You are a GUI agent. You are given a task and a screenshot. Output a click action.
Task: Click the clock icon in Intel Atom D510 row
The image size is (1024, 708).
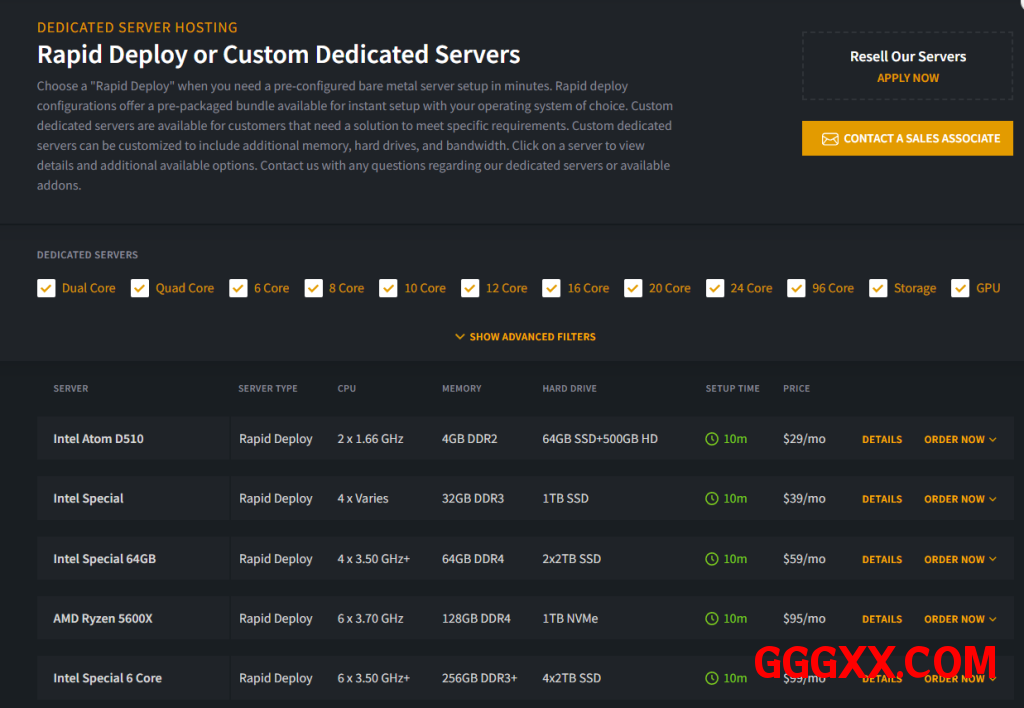pyautogui.click(x=712, y=439)
